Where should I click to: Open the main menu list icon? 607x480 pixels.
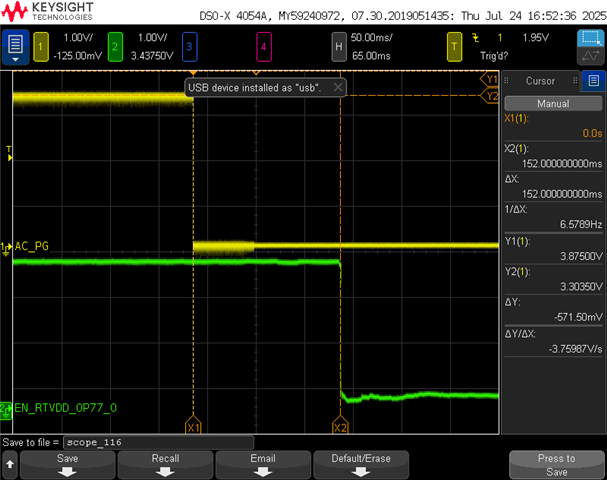[x=15, y=47]
